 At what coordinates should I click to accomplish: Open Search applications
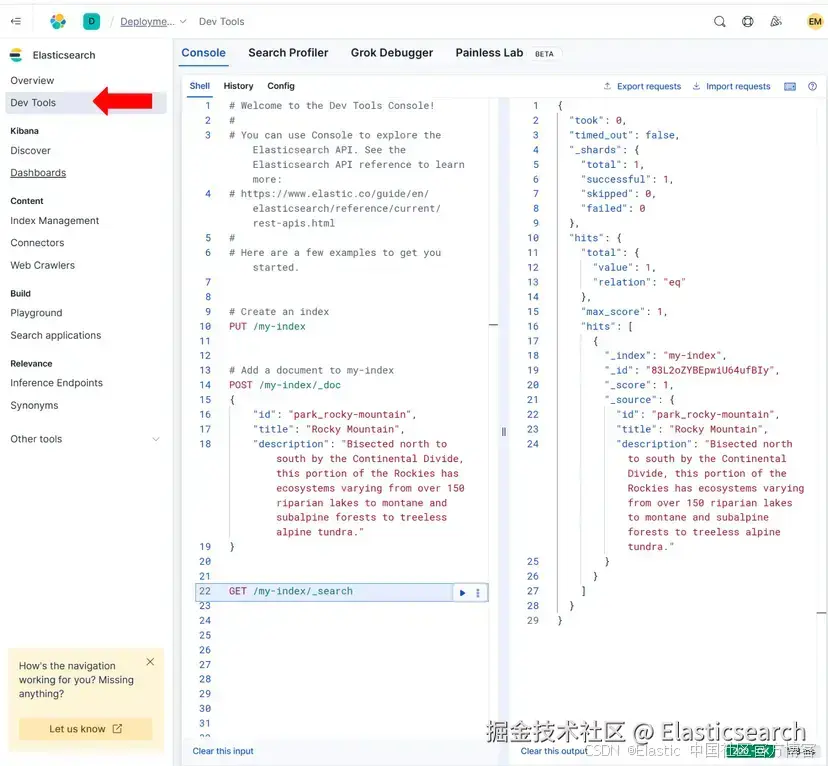[x=55, y=335]
